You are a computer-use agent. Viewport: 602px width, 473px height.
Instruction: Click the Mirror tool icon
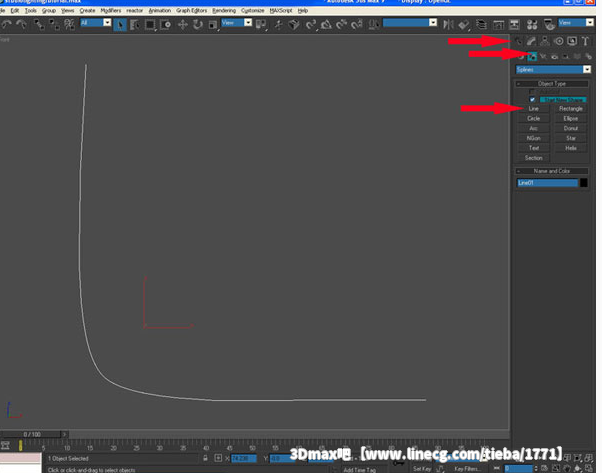pyautogui.click(x=448, y=25)
